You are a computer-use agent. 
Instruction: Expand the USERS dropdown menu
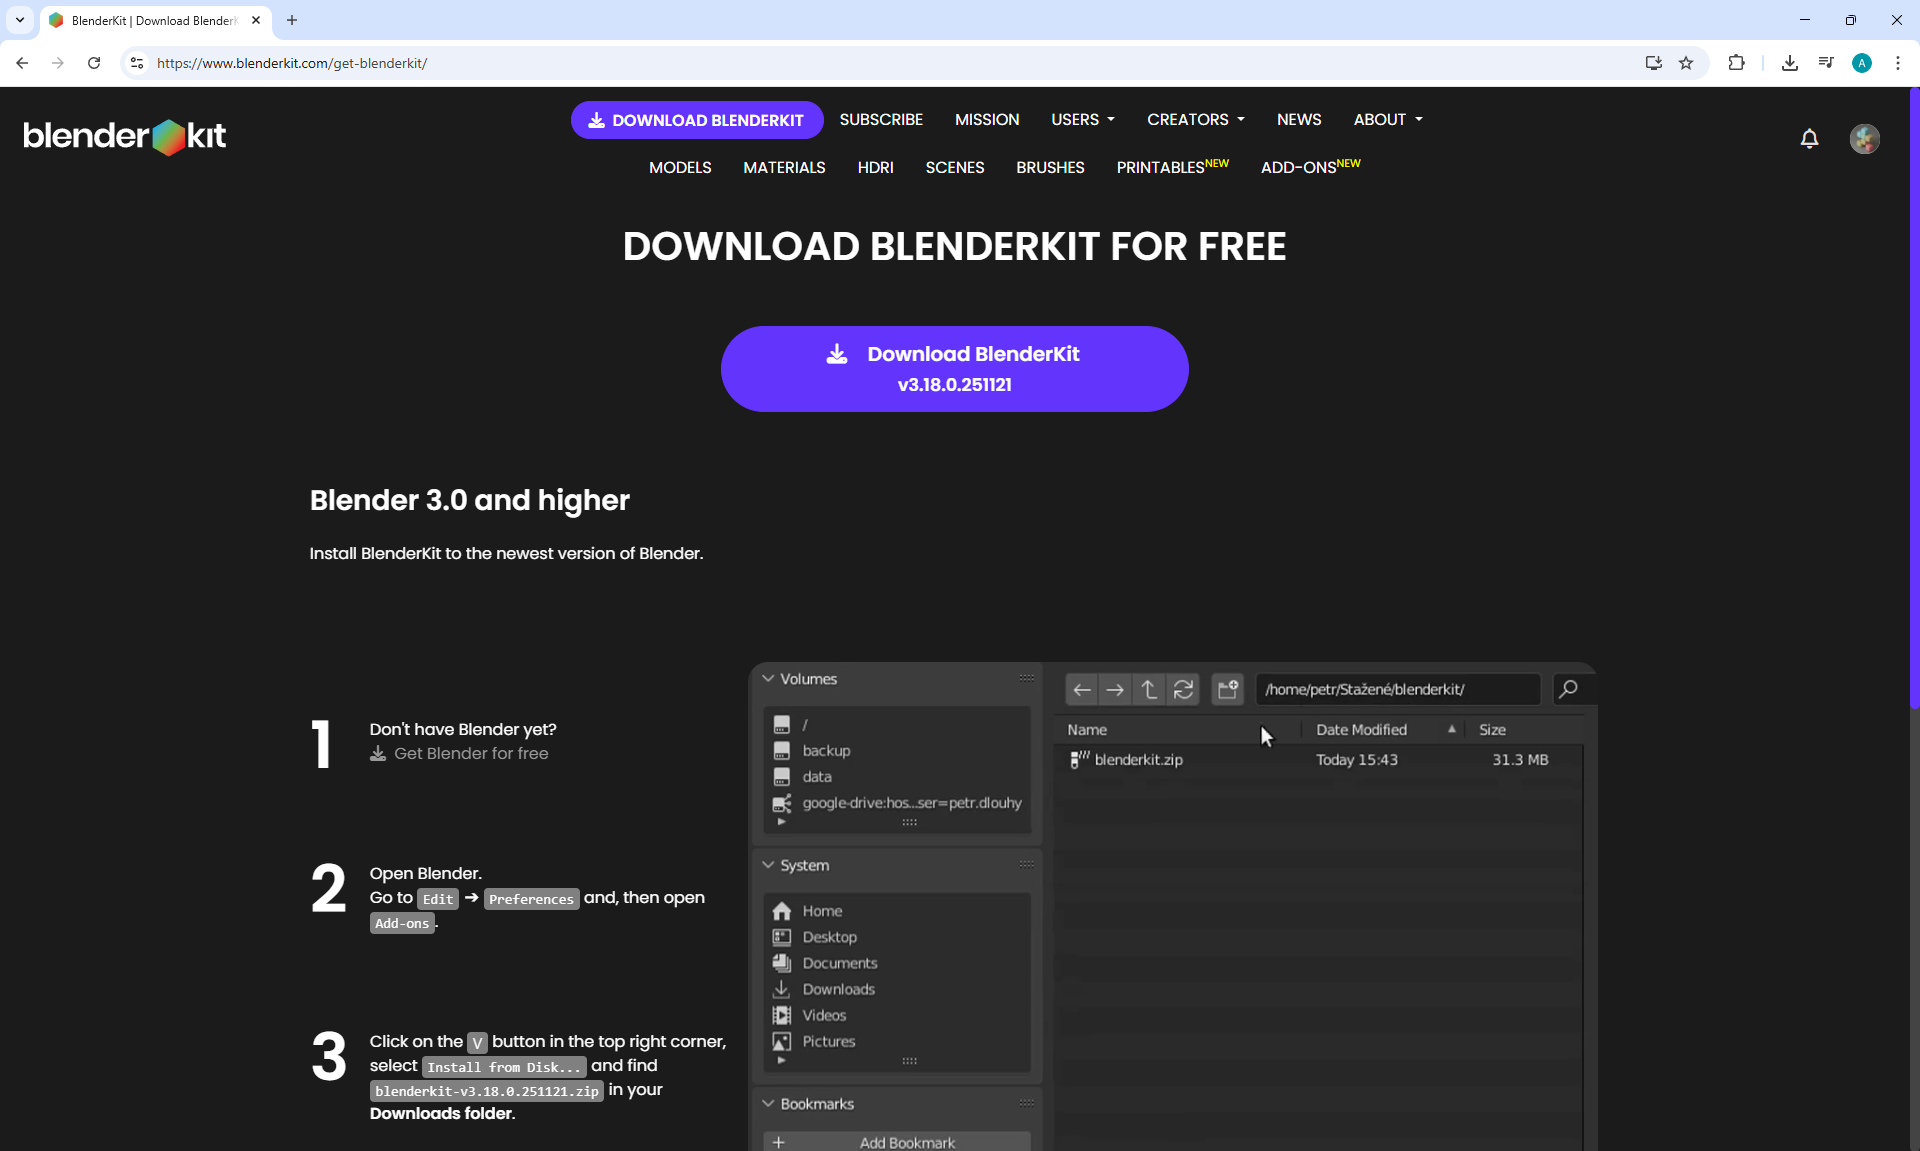pyautogui.click(x=1082, y=120)
